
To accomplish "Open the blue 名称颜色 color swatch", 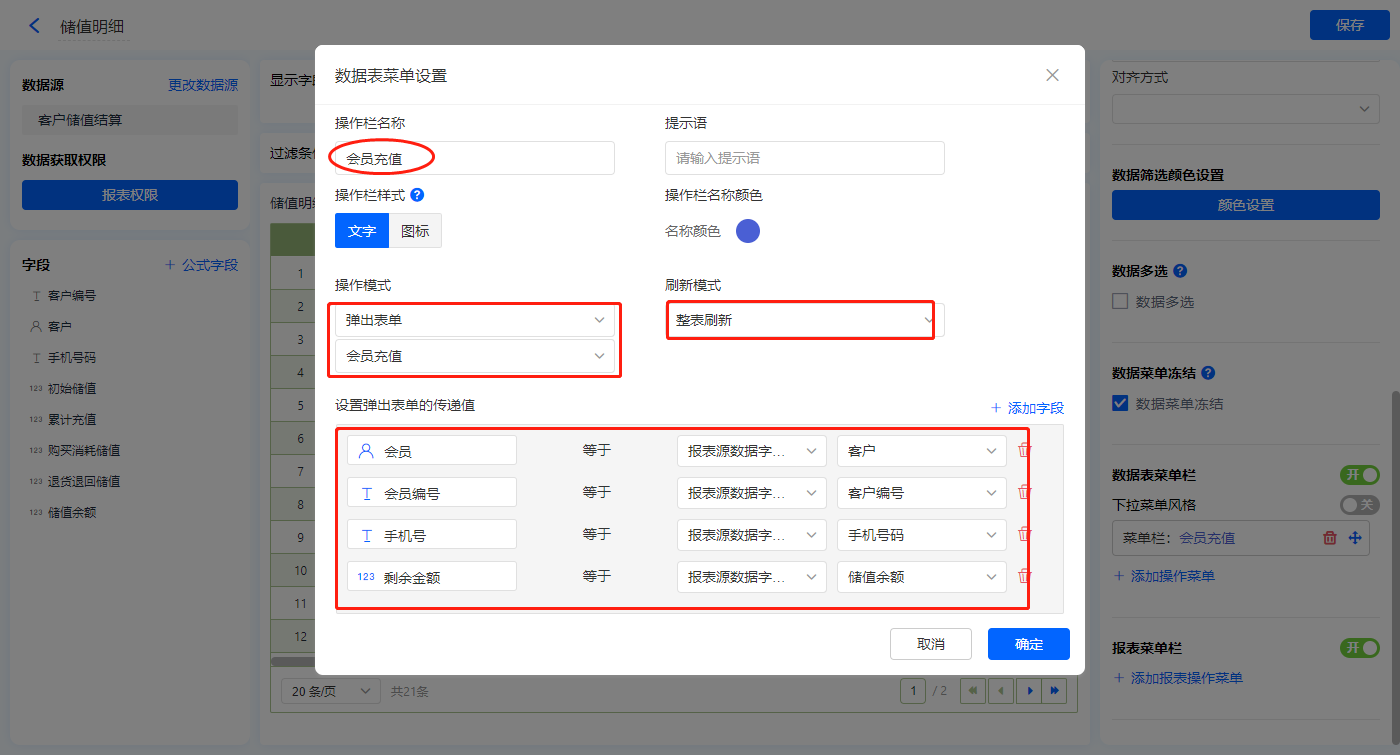I will coord(748,231).
